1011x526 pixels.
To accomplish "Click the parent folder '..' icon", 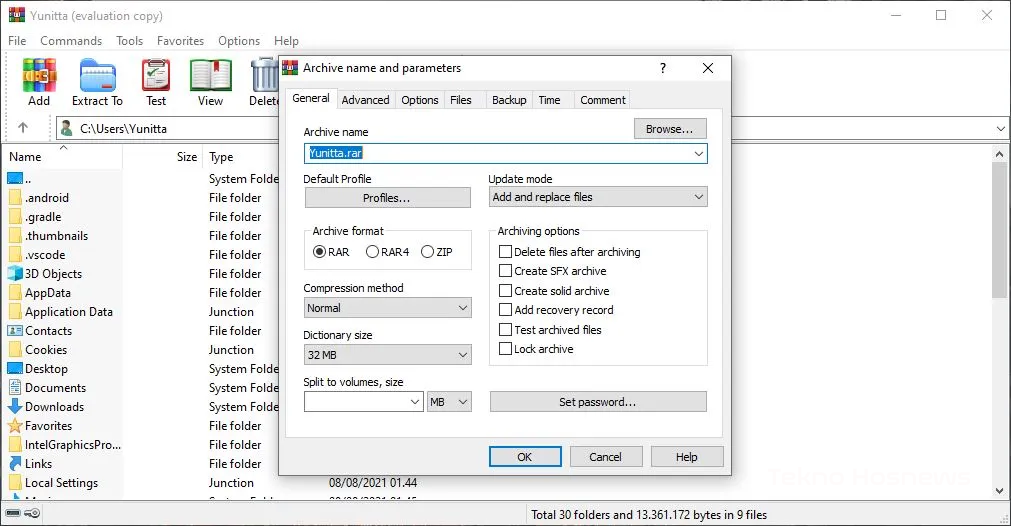I will click(15, 178).
